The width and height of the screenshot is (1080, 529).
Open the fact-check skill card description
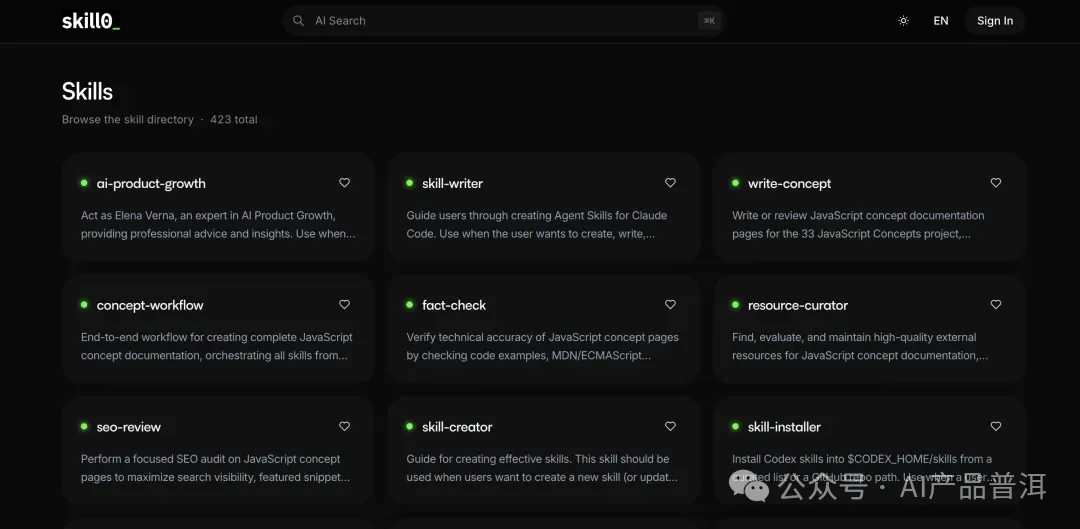pyautogui.click(x=542, y=346)
